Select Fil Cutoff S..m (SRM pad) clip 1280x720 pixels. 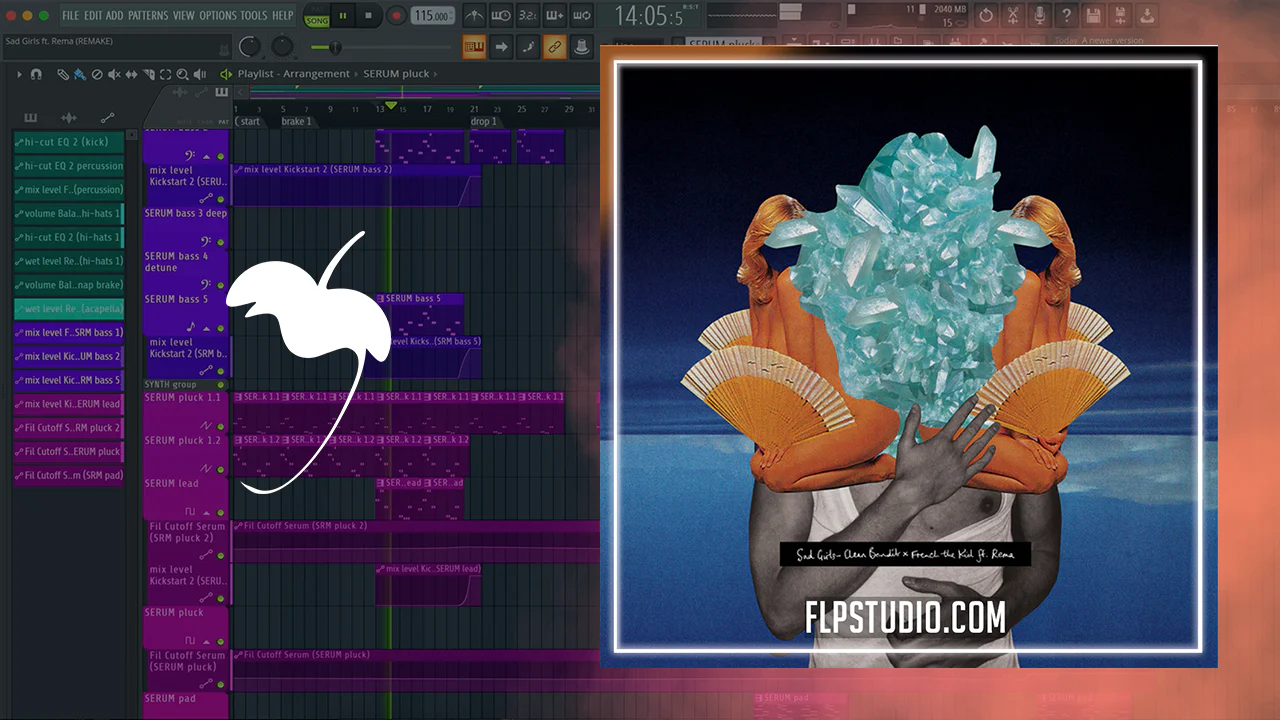(68, 475)
